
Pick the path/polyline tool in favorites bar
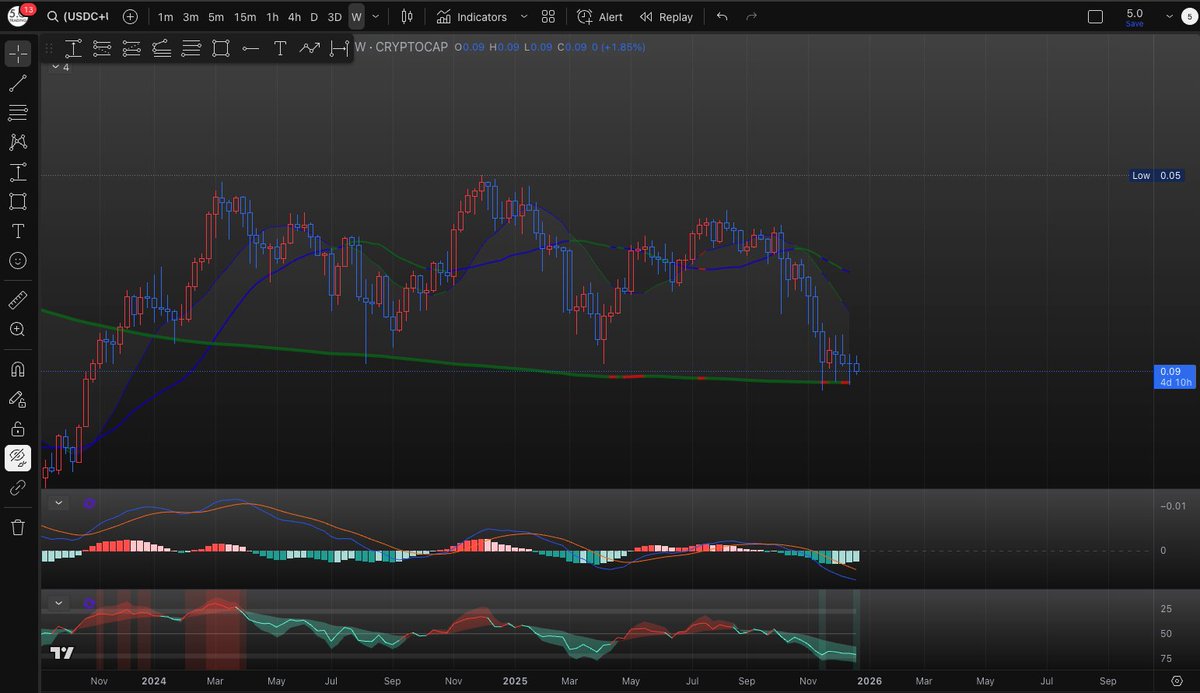pyautogui.click(x=310, y=47)
